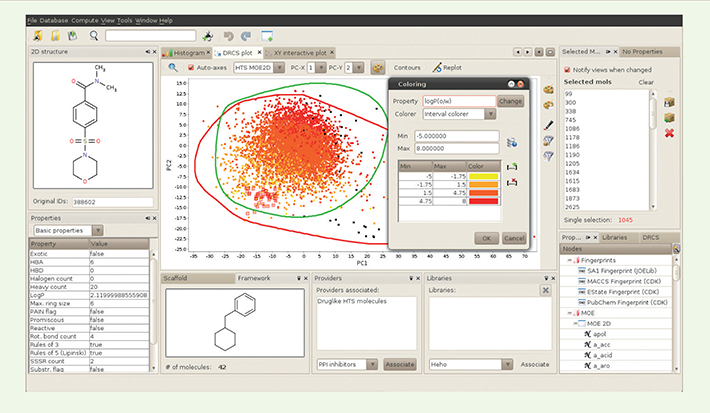
Task: Disable Notify views when changed checkbox
Action: pyautogui.click(x=567, y=70)
